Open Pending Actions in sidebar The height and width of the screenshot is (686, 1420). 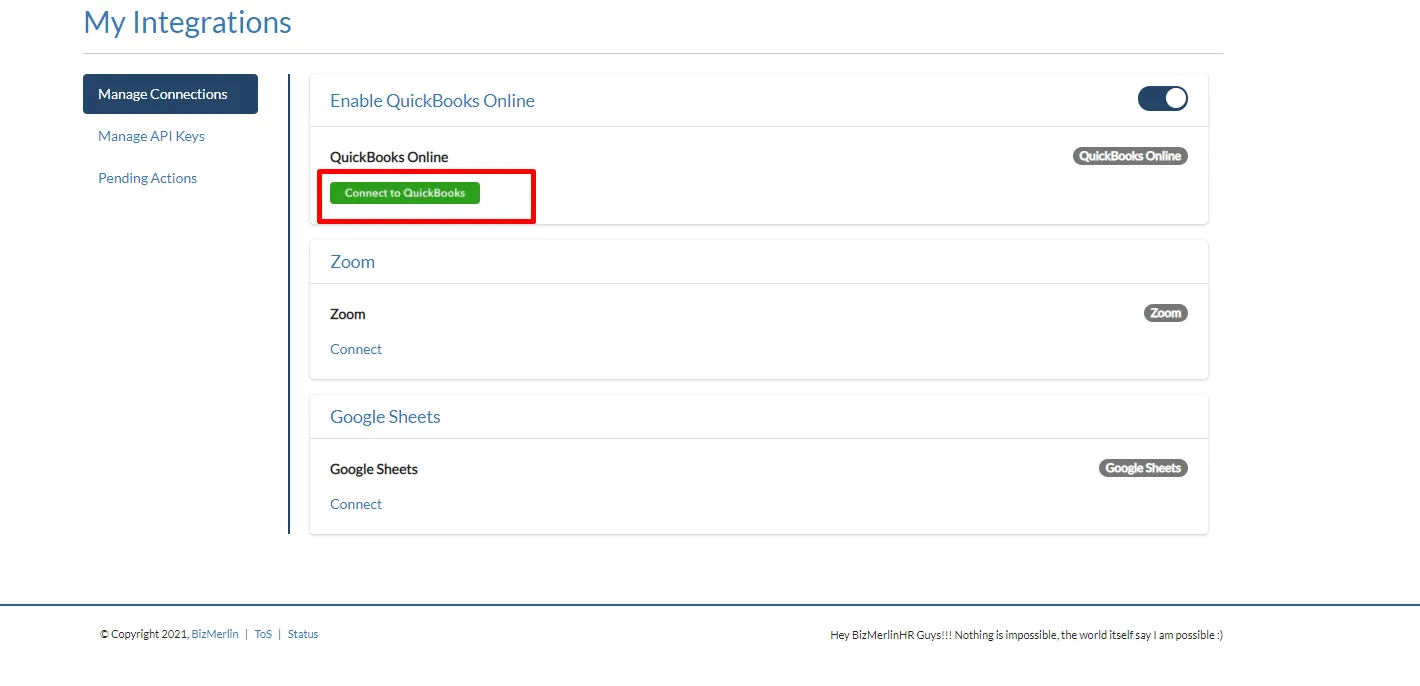point(147,178)
